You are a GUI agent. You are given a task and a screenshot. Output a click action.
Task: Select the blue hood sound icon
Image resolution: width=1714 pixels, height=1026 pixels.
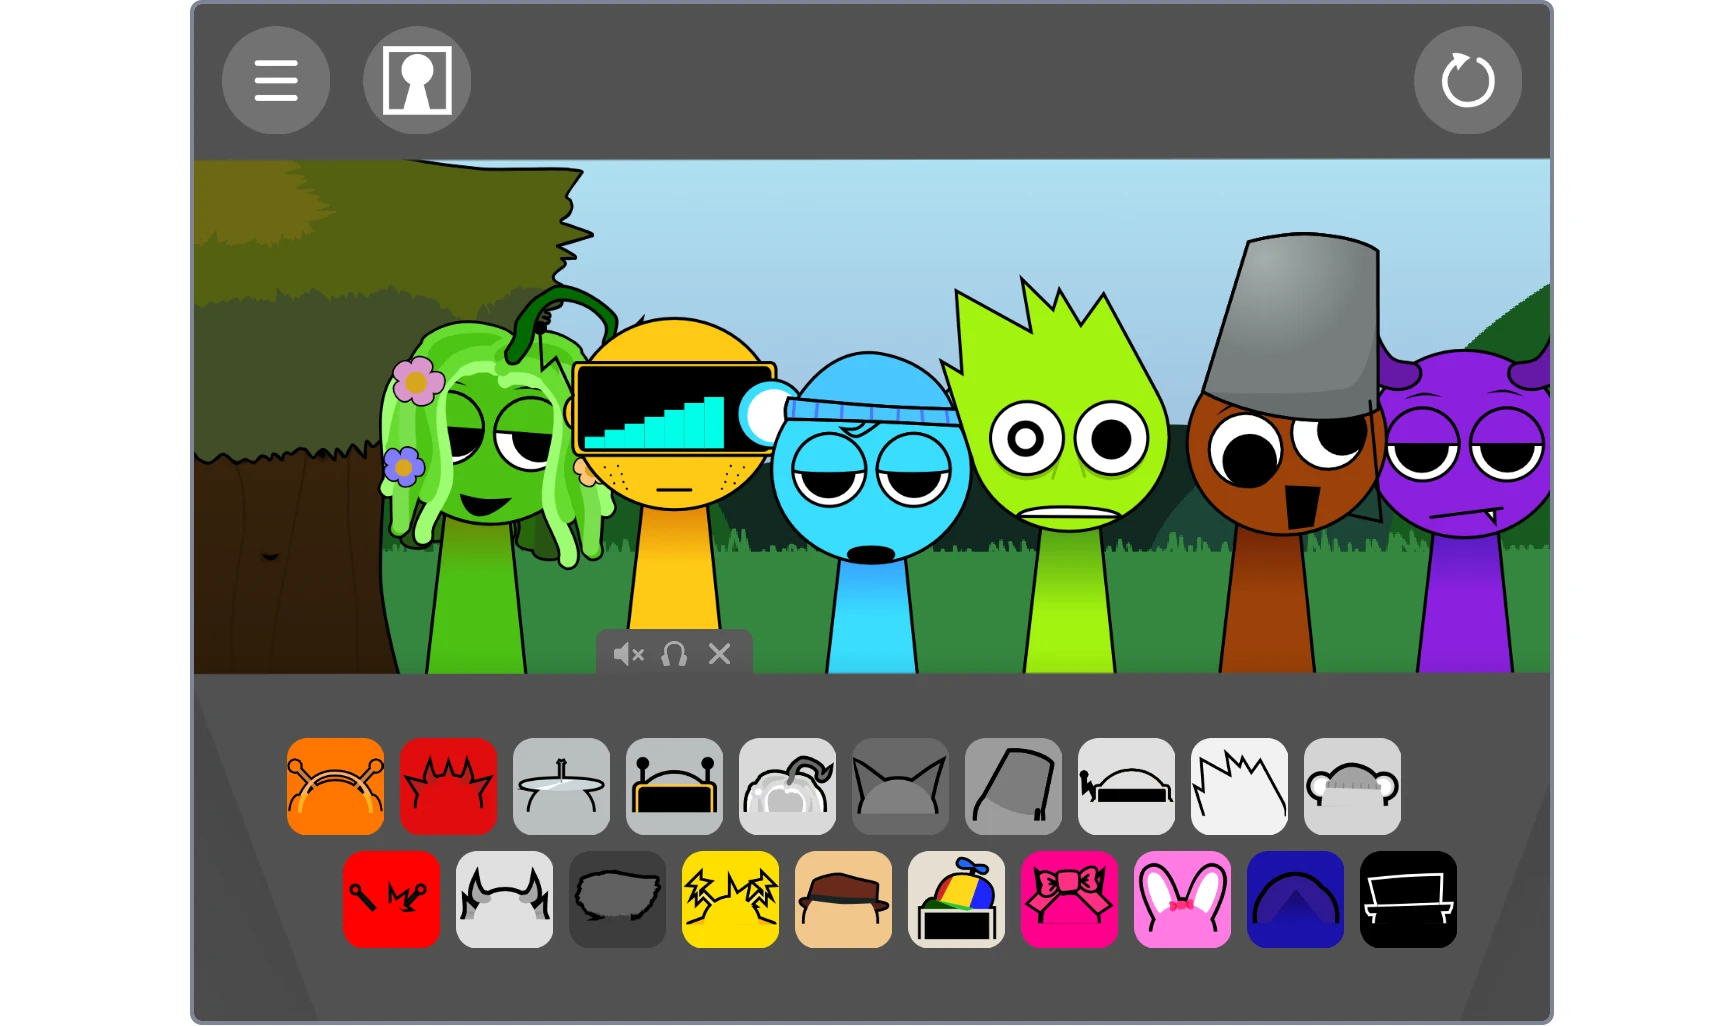[1295, 899]
